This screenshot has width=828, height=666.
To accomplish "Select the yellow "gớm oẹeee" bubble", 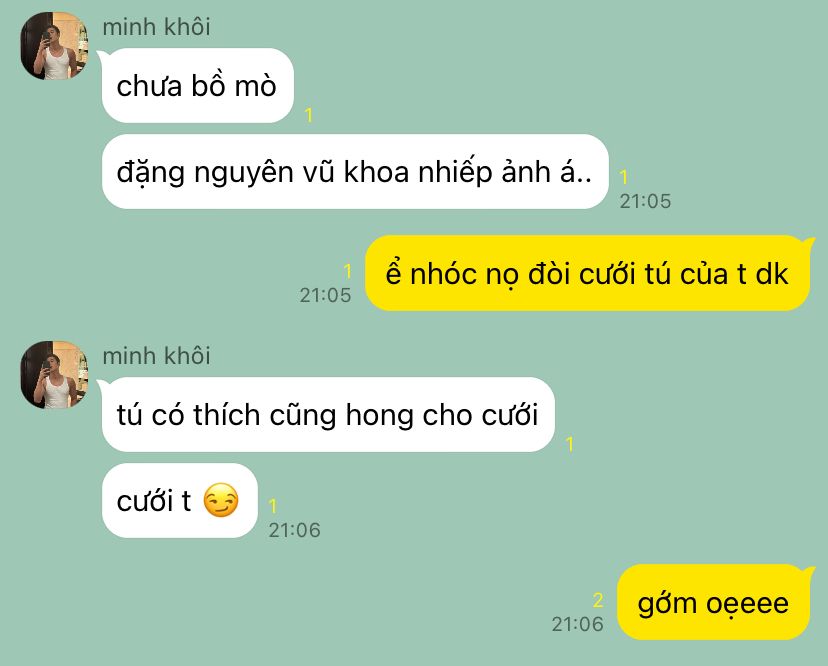I will coord(713,602).
